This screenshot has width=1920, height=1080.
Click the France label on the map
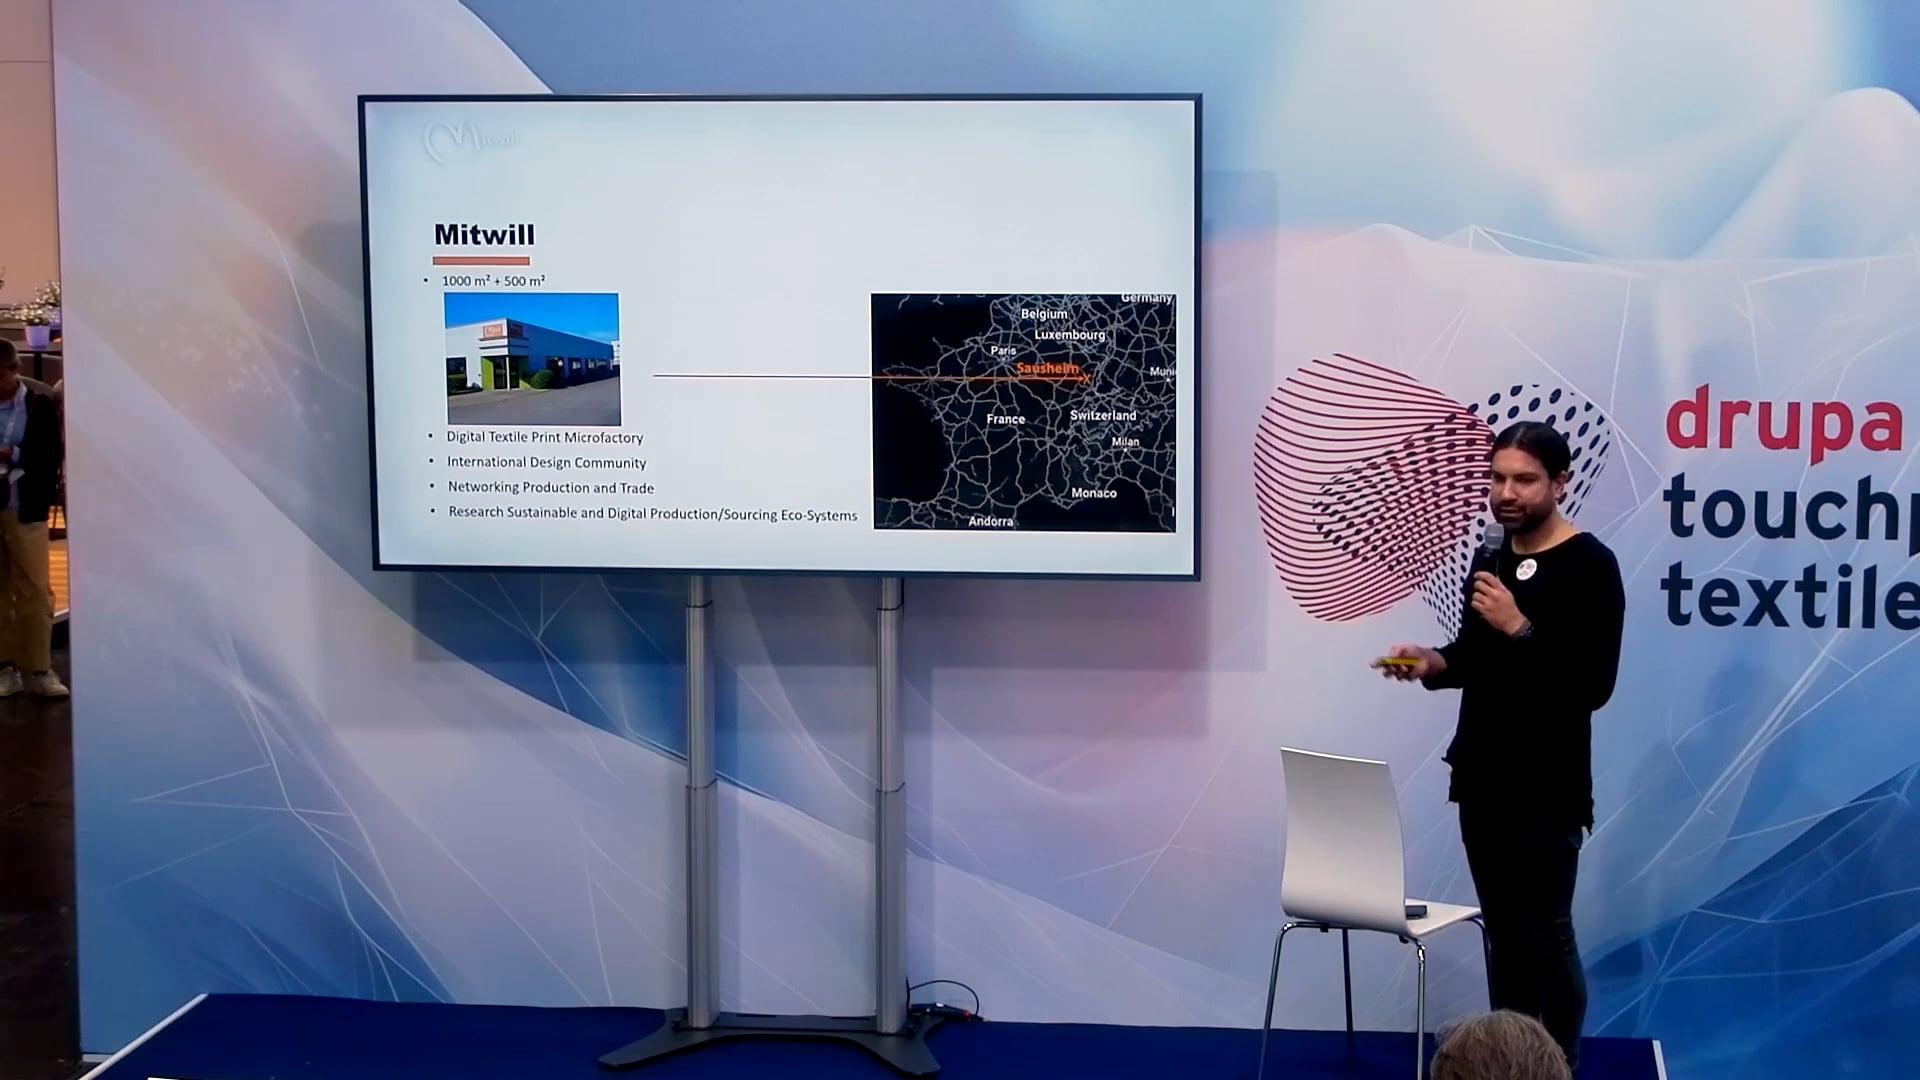[1005, 419]
